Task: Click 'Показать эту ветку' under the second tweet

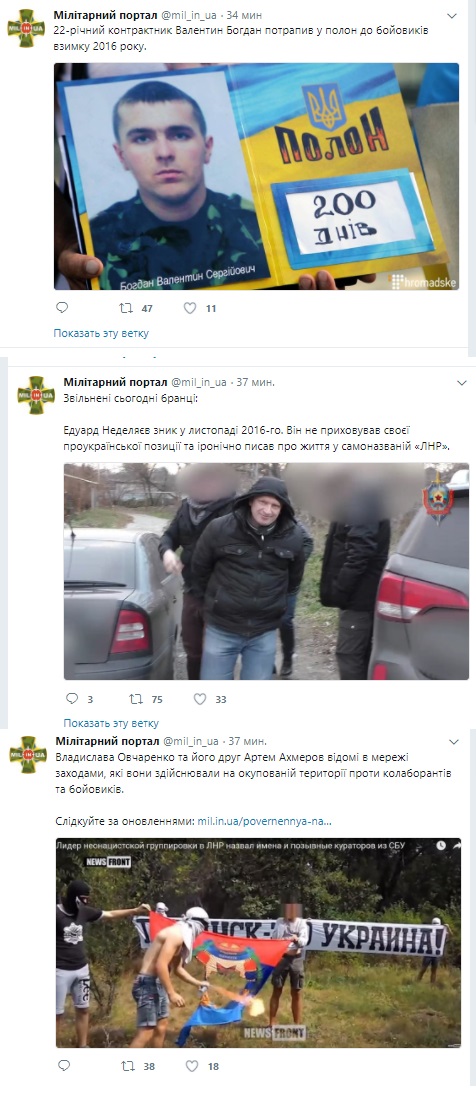Action: tap(111, 723)
